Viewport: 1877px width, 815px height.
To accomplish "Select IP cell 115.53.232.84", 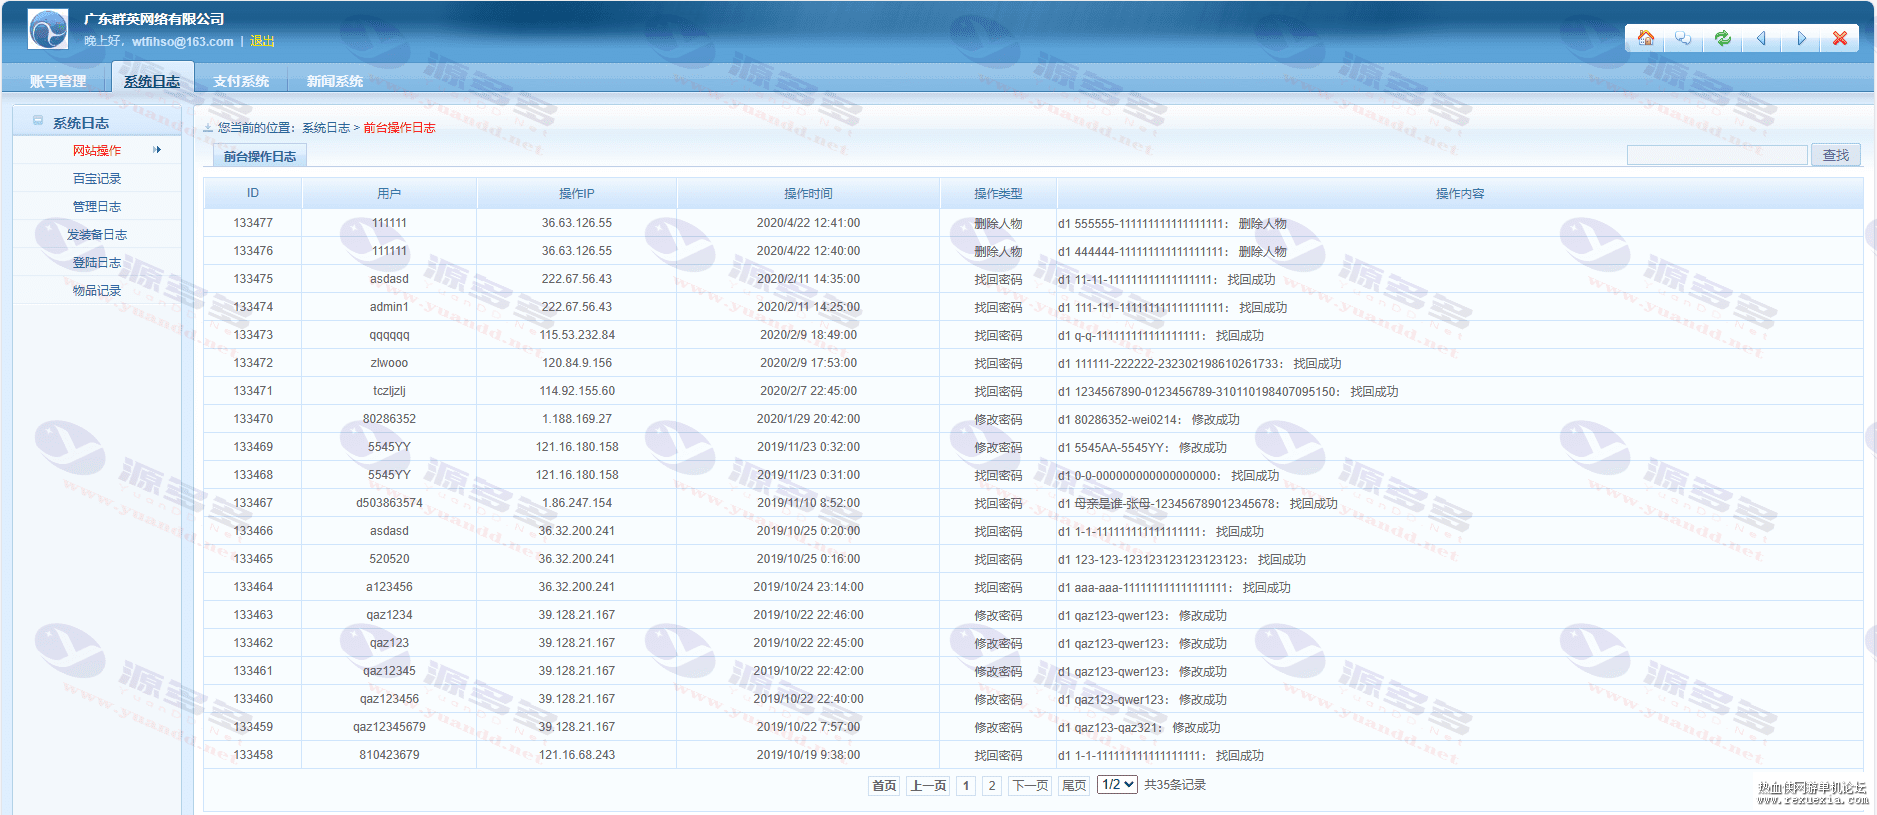I will [x=577, y=335].
